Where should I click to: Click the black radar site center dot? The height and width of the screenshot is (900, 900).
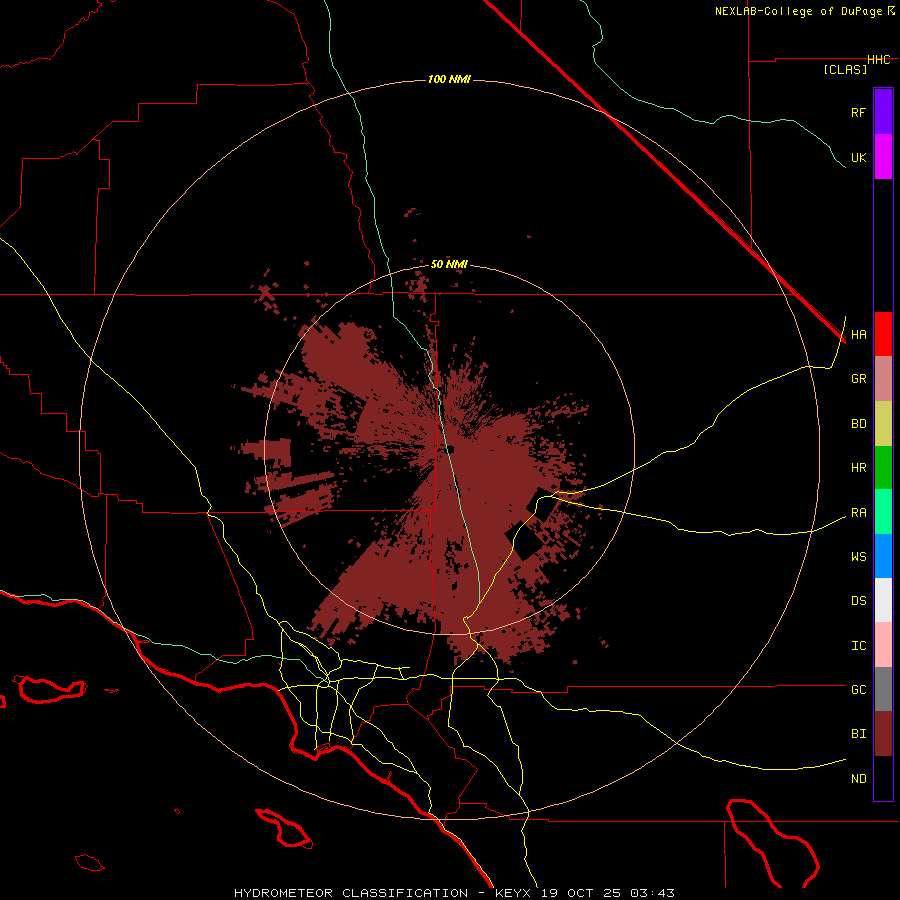(451, 449)
